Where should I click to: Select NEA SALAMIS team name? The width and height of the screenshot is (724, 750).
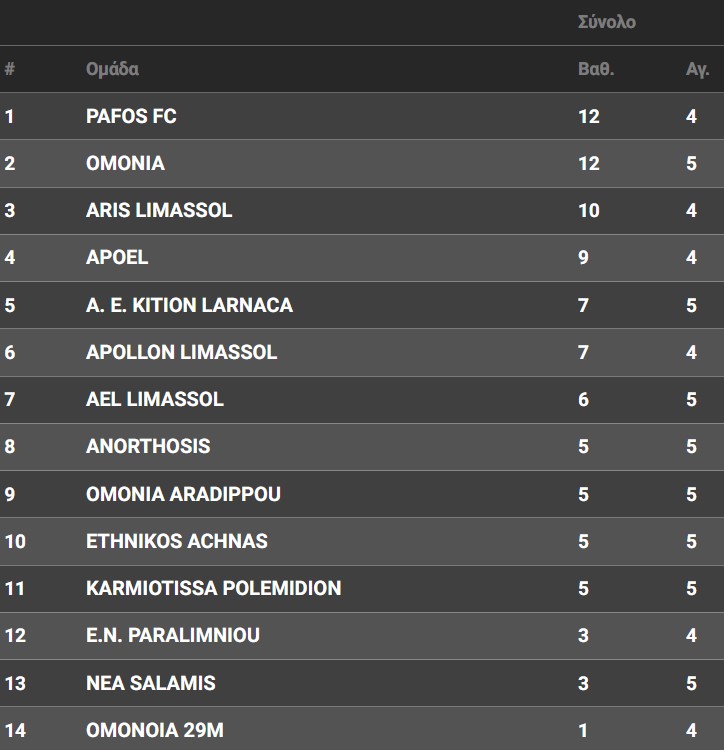[150, 683]
